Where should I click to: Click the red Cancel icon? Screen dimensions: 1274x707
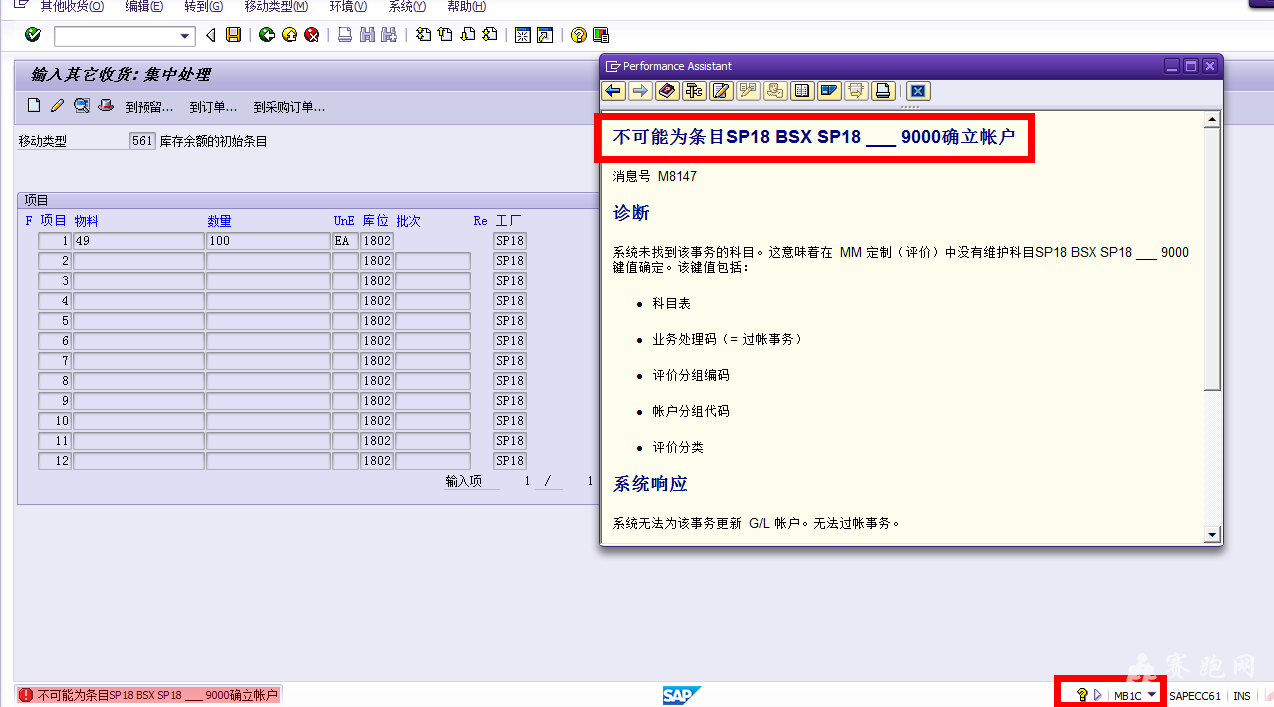(312, 35)
